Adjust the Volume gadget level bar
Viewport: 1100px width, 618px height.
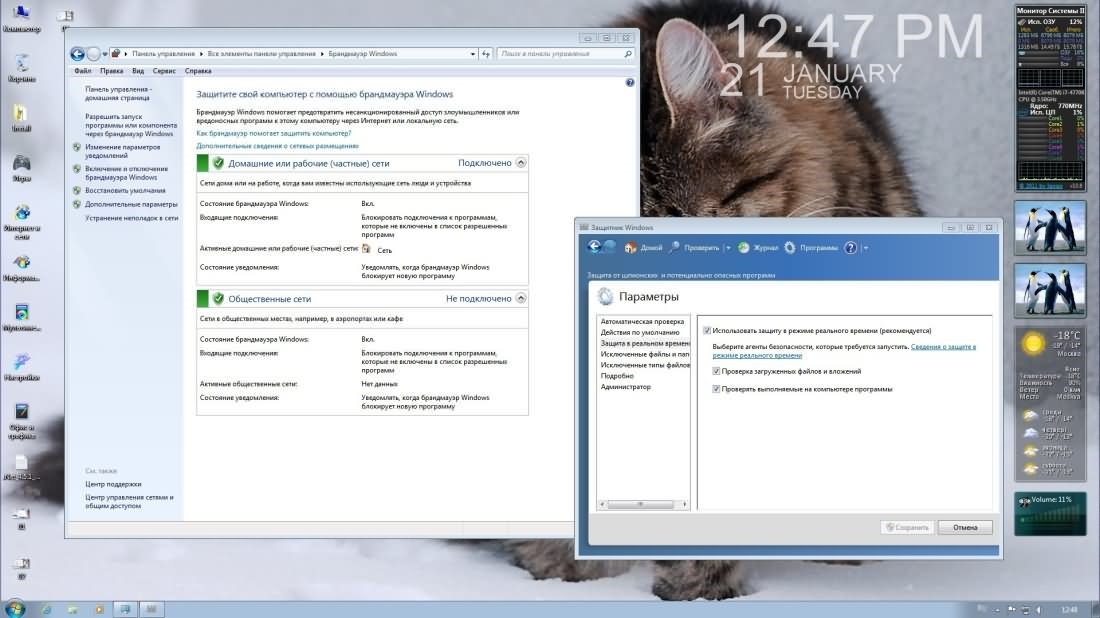click(x=1050, y=518)
